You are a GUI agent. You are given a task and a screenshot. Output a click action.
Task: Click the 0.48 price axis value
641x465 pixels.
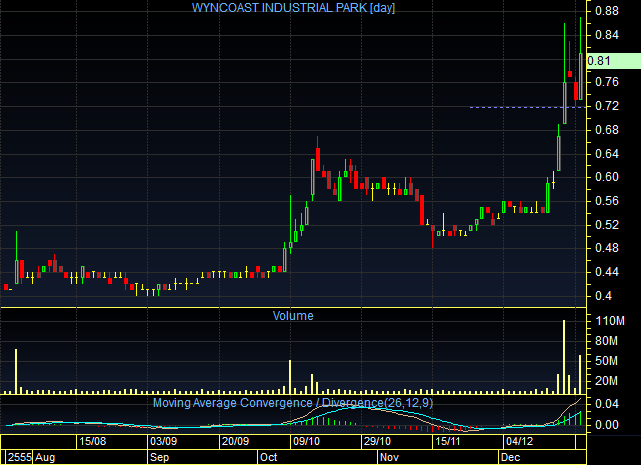[x=607, y=248]
